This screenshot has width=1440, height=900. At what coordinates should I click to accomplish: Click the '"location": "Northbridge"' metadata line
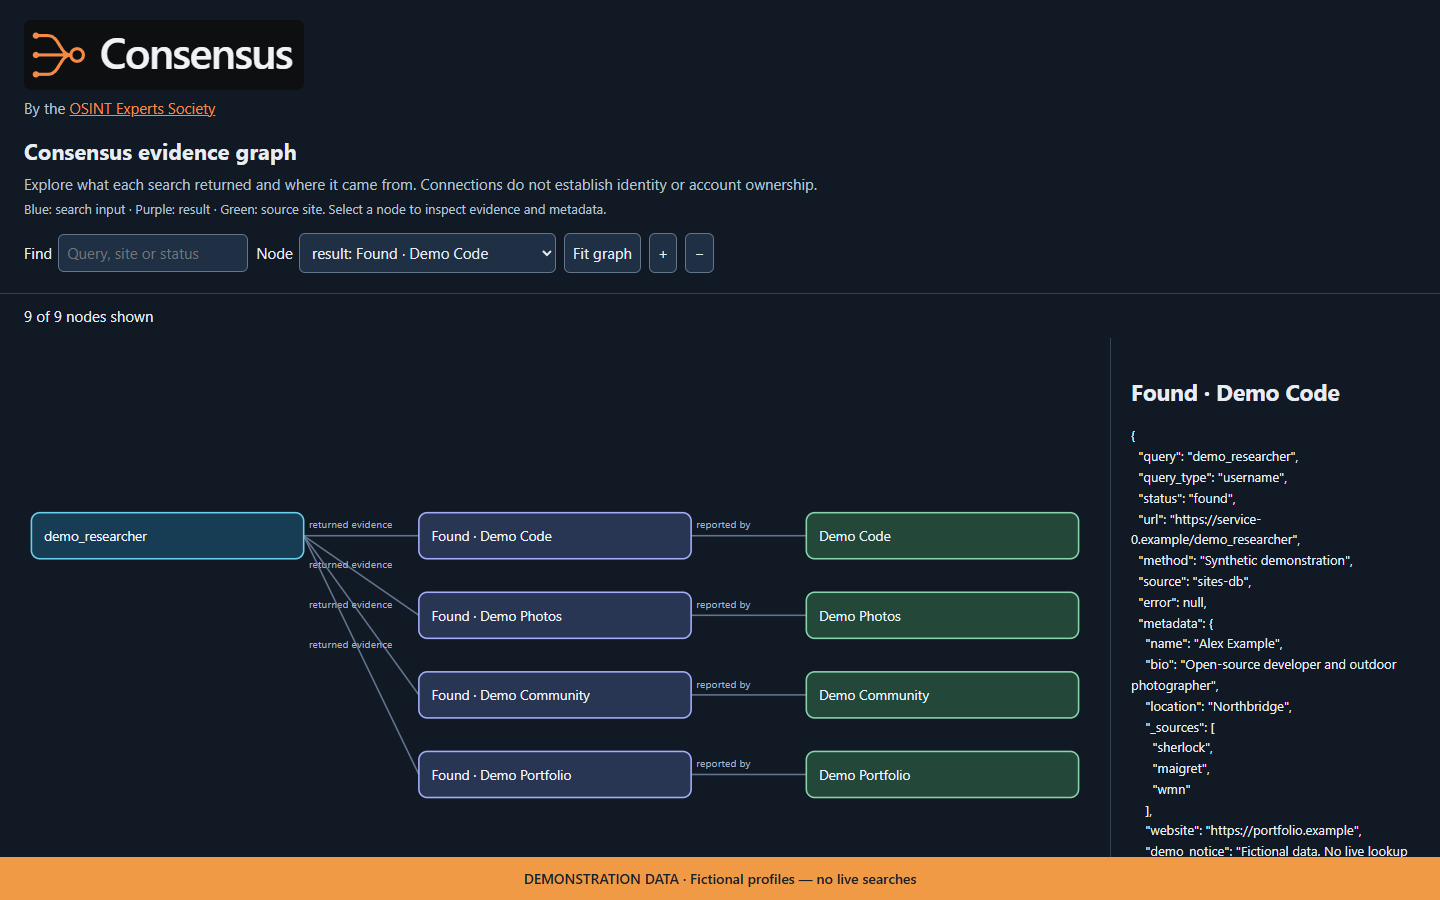click(1218, 706)
